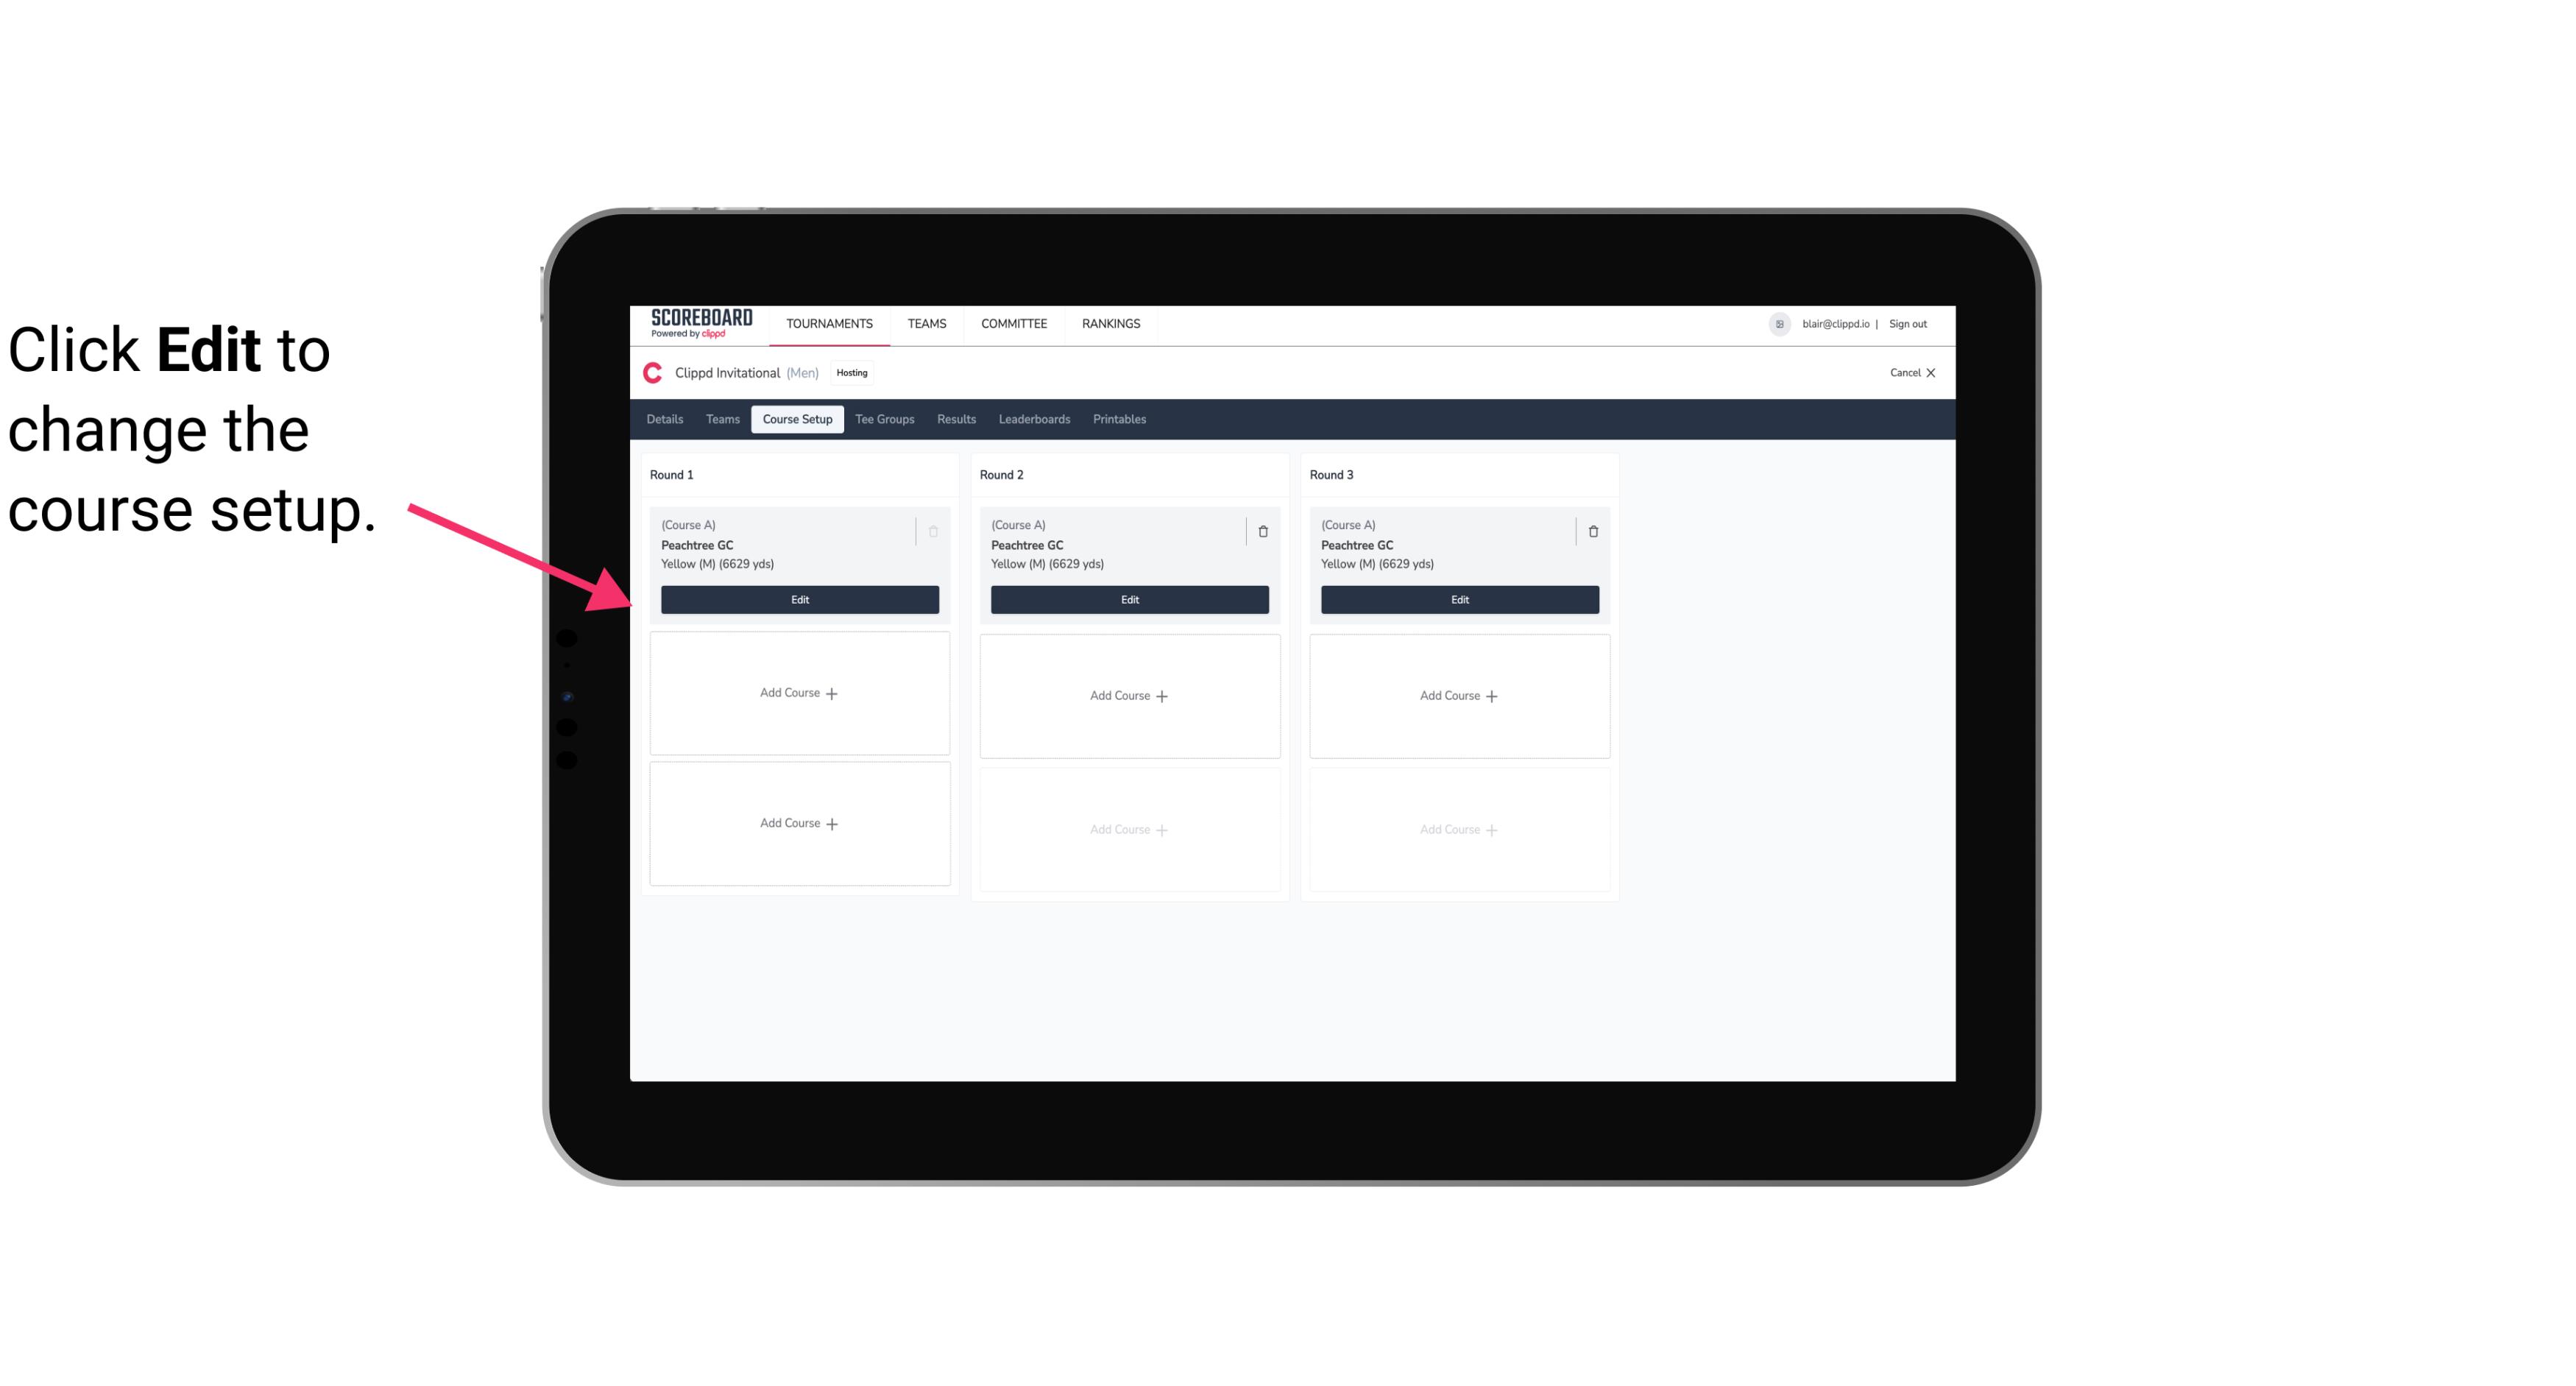Navigate to Tee Groups tab
This screenshot has height=1386, width=2576.
click(884, 420)
